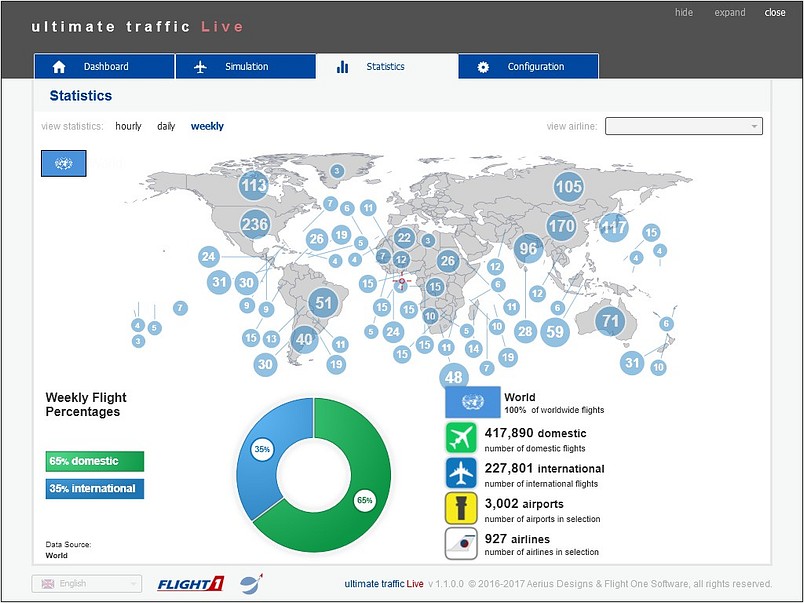
Task: Click the World UN flag beside '100% of worldwide flights'
Action: coord(473,402)
